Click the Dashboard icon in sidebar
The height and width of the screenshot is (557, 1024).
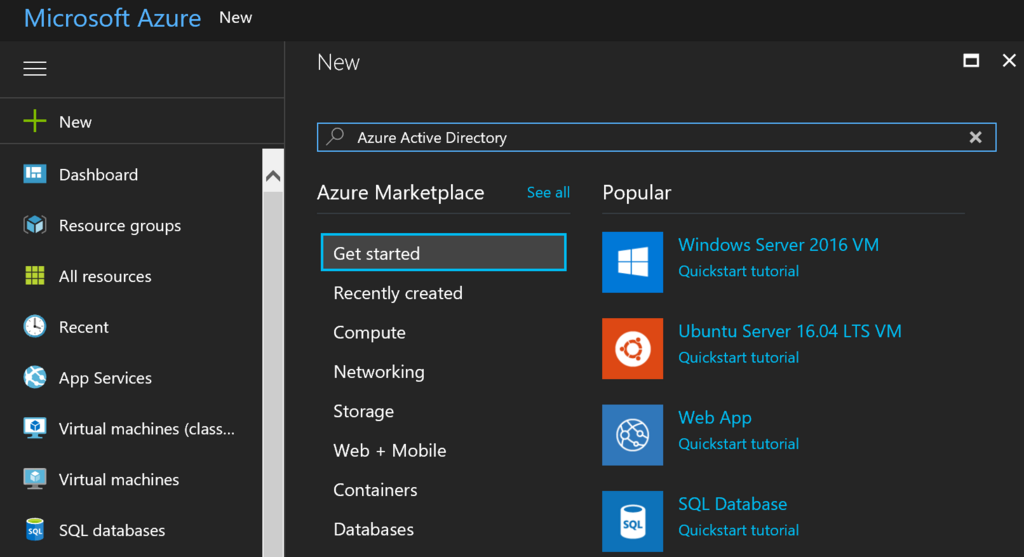[35, 174]
